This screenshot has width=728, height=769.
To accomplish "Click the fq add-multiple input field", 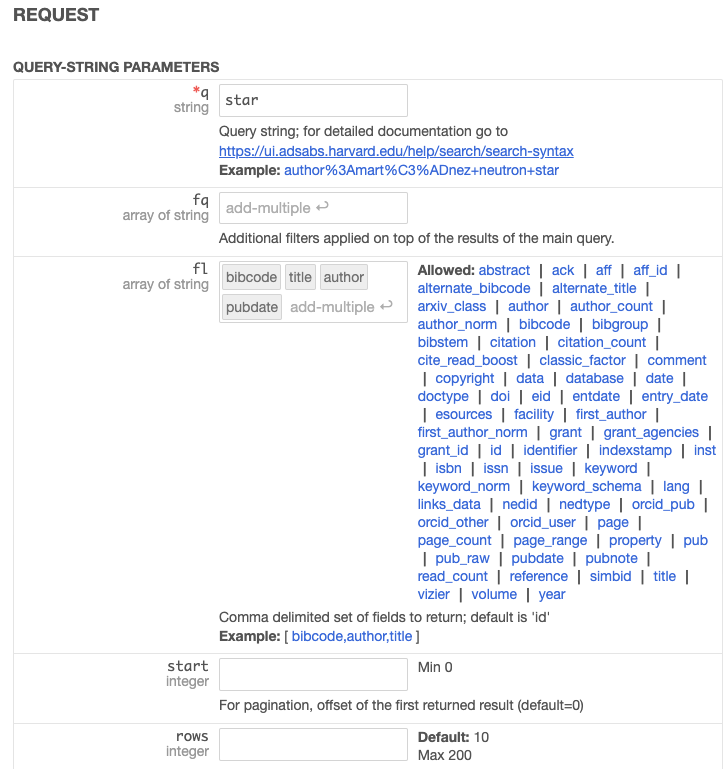I will click(313, 208).
